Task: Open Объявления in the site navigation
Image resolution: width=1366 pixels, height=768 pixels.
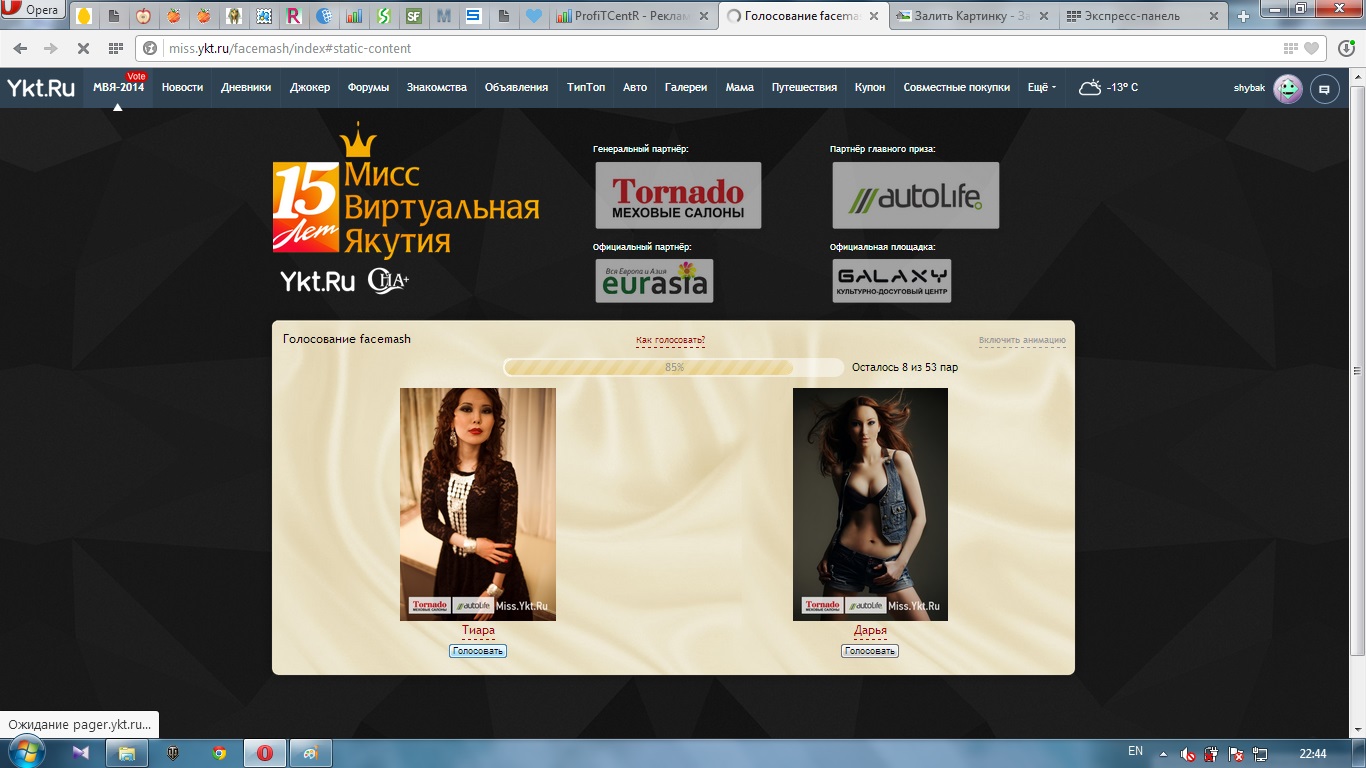Action: pos(516,88)
